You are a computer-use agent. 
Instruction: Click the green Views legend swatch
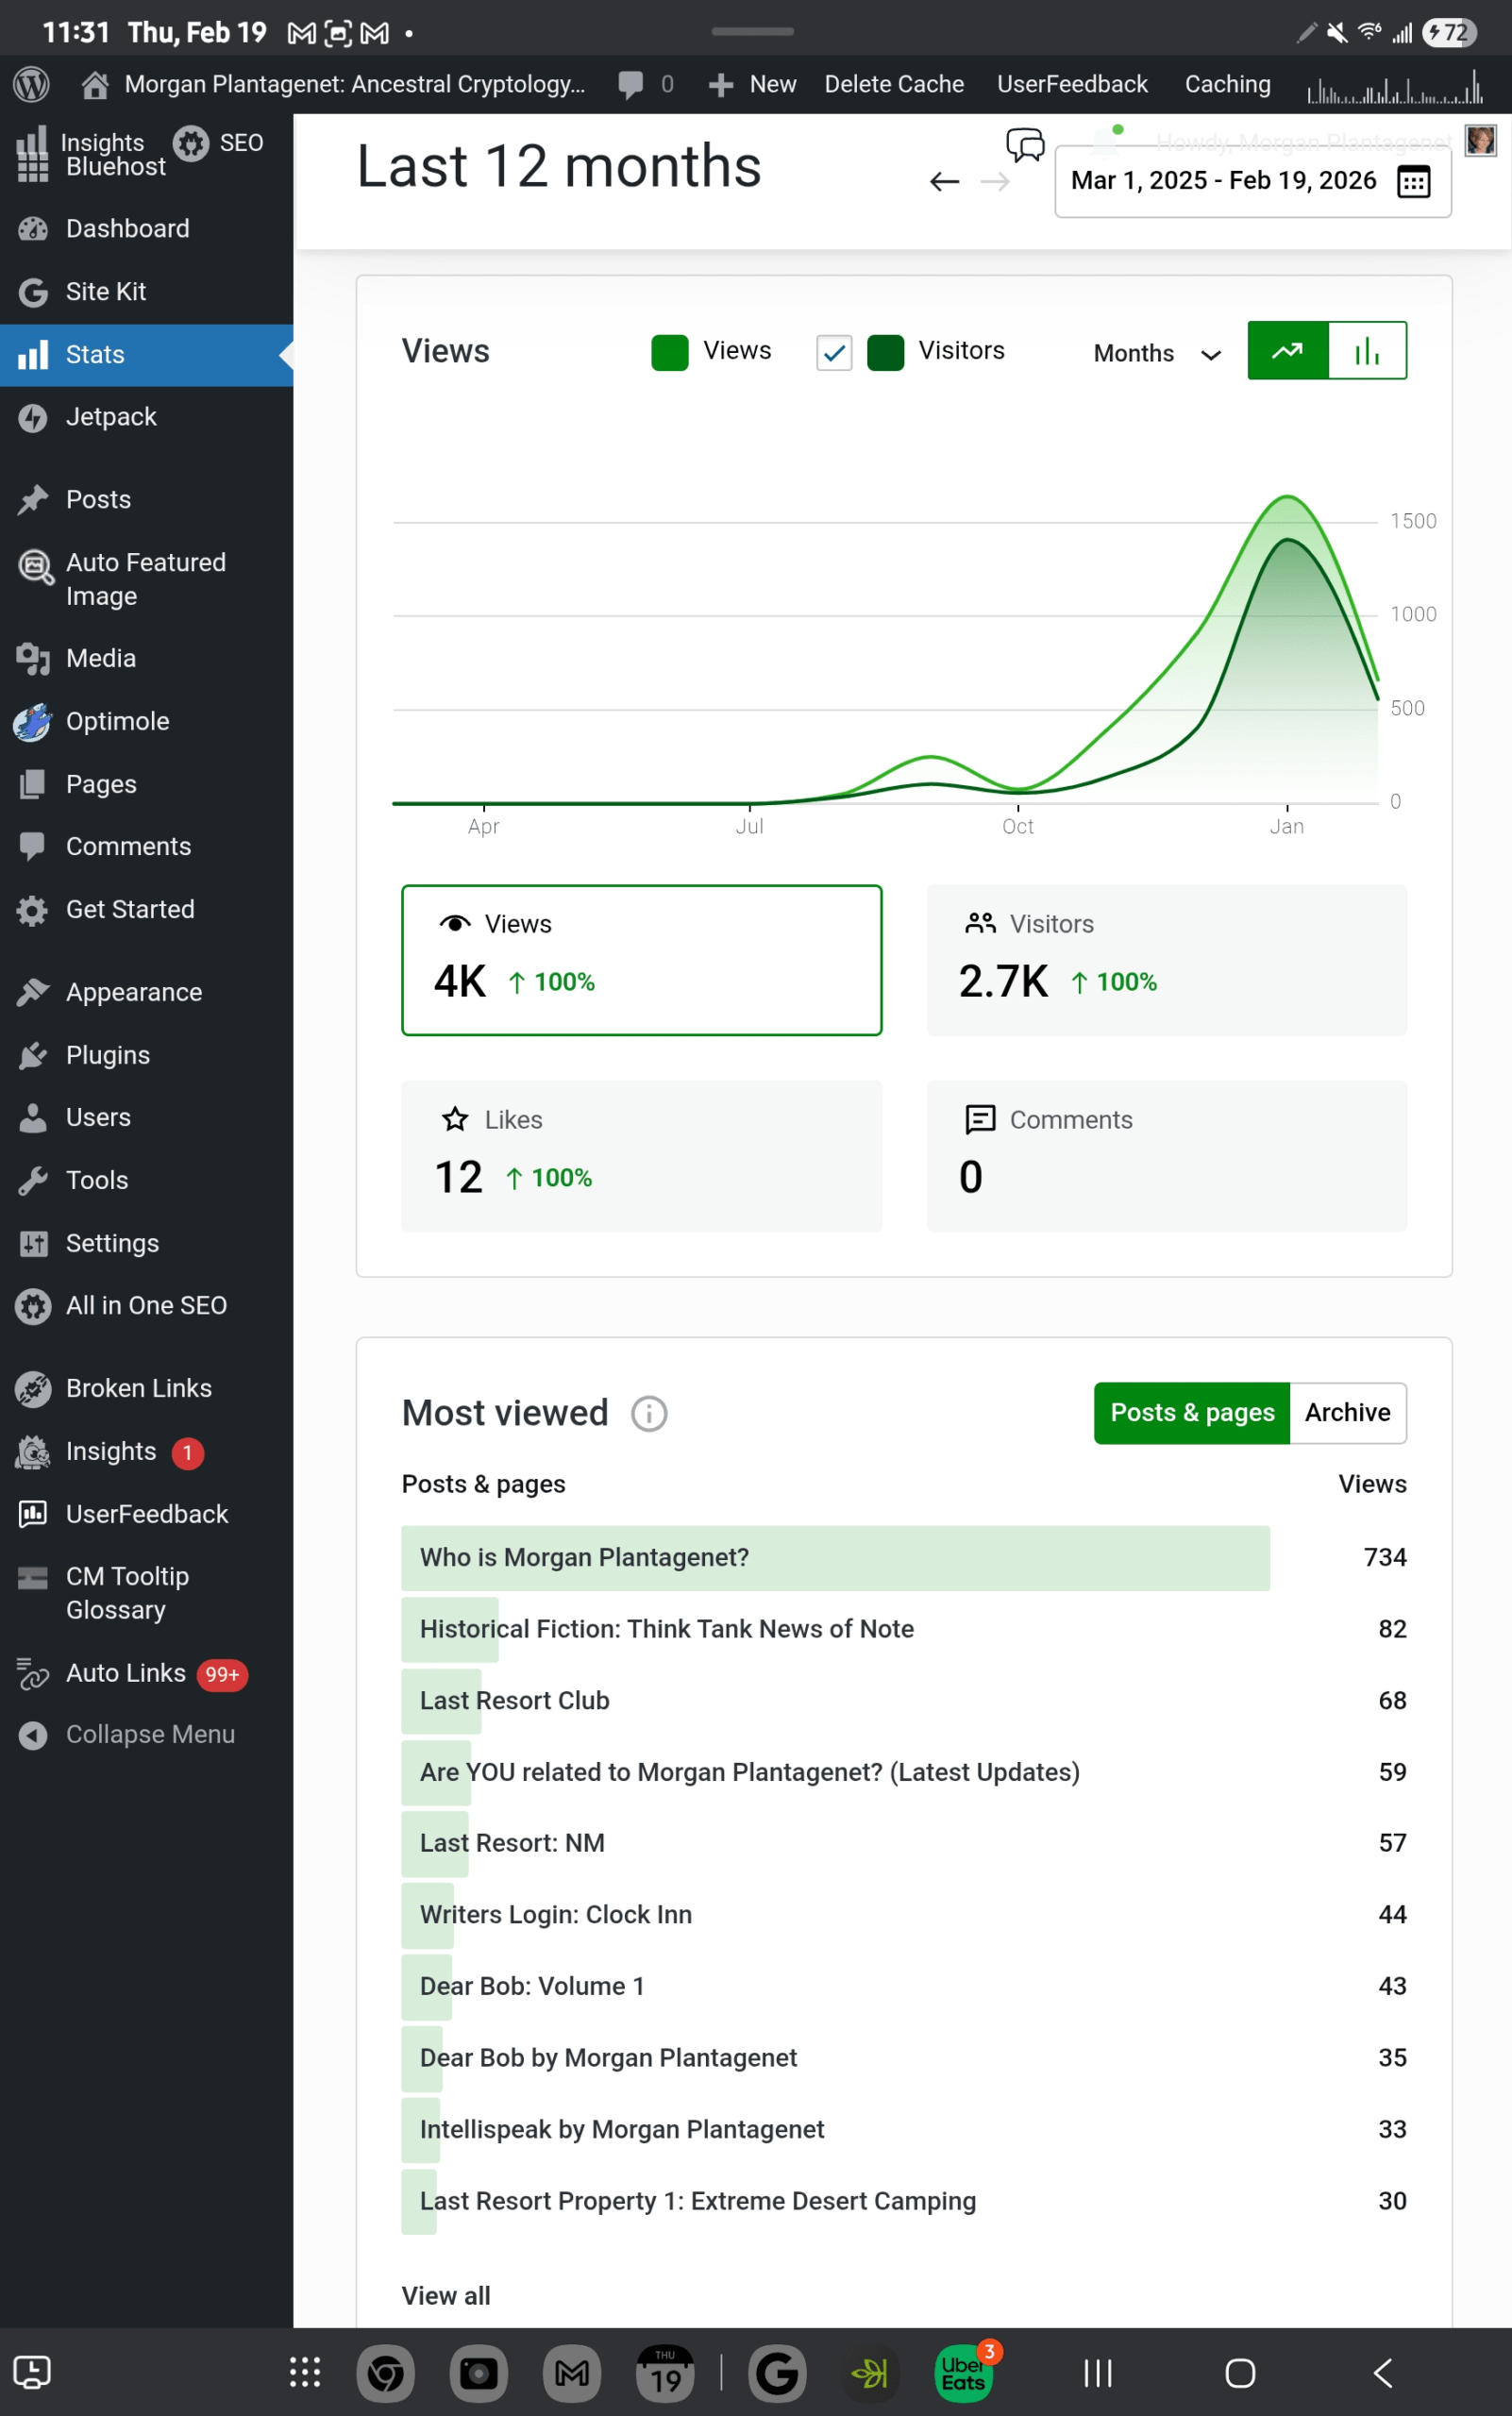669,352
